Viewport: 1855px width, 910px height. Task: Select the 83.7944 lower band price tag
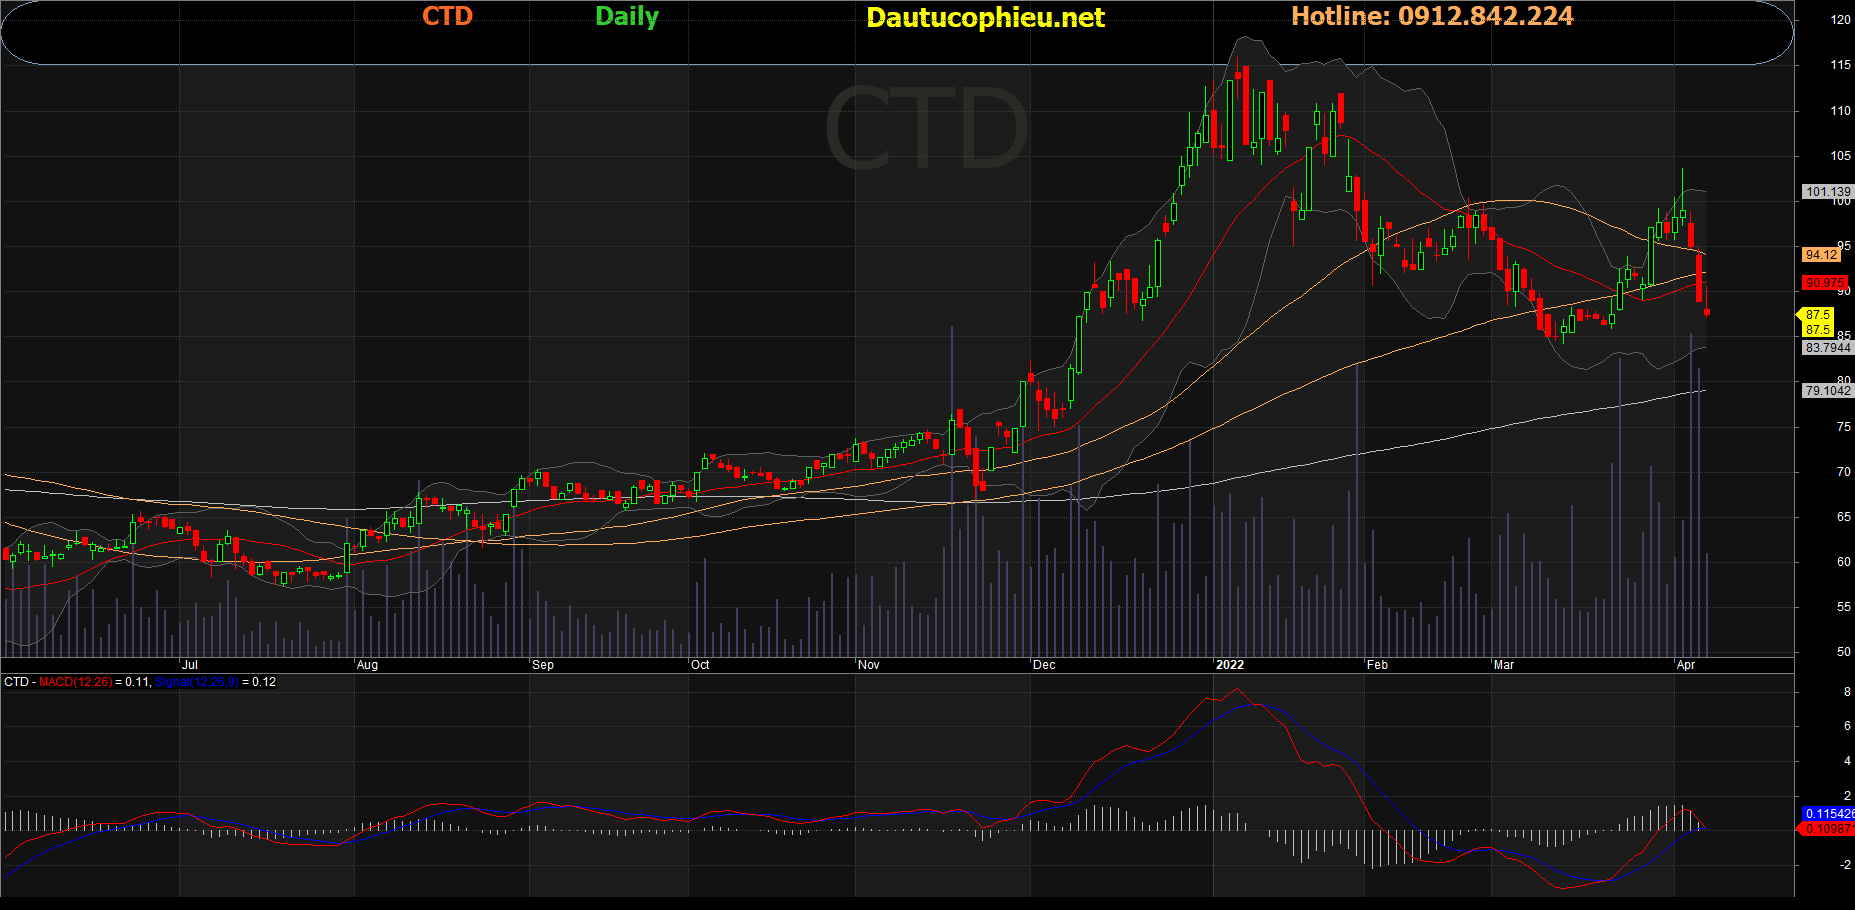1827,348
